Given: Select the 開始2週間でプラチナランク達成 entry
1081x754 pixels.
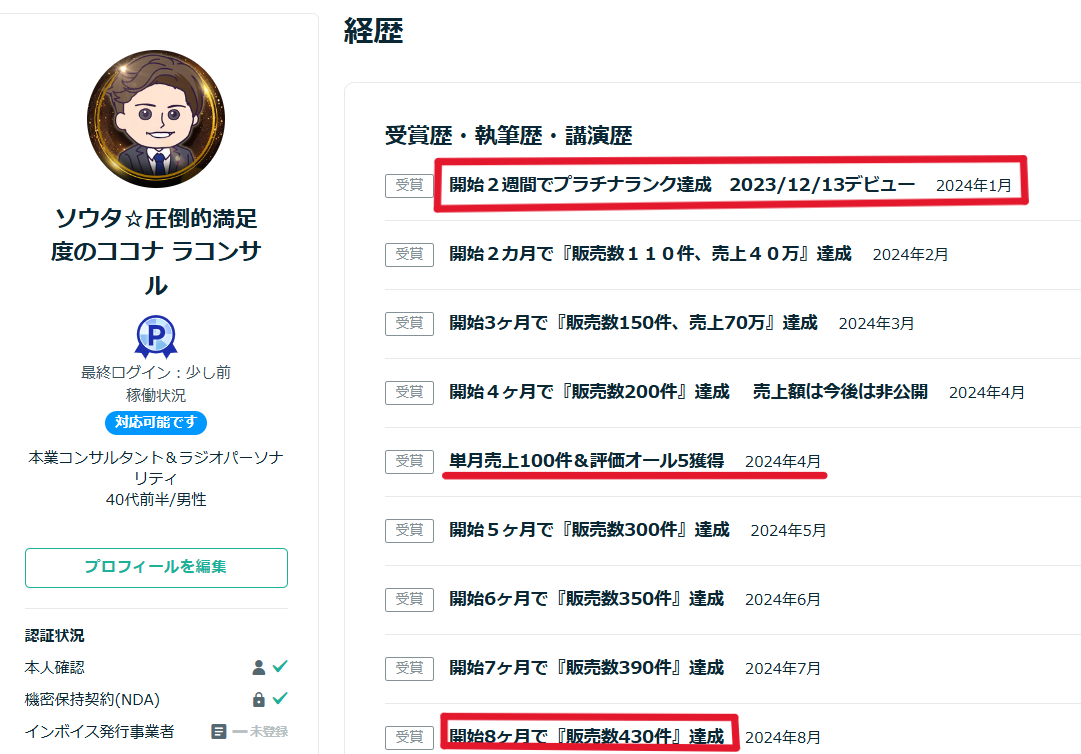Looking at the screenshot, I should [x=682, y=185].
